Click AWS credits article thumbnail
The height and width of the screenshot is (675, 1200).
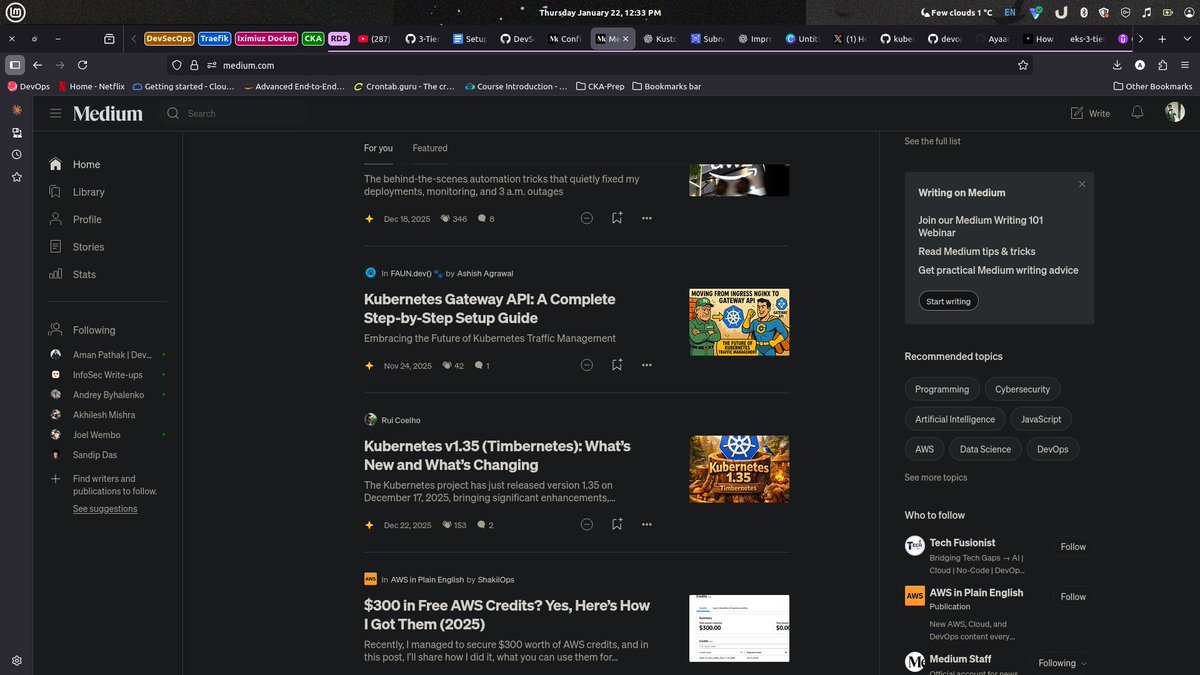(x=739, y=628)
